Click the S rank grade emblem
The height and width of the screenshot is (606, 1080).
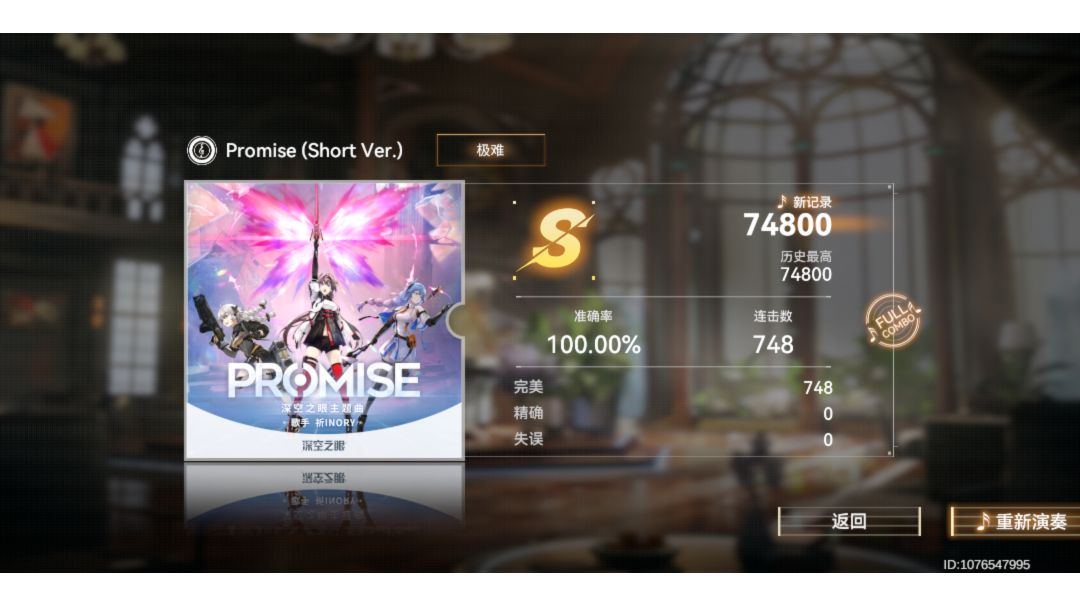pyautogui.click(x=555, y=239)
